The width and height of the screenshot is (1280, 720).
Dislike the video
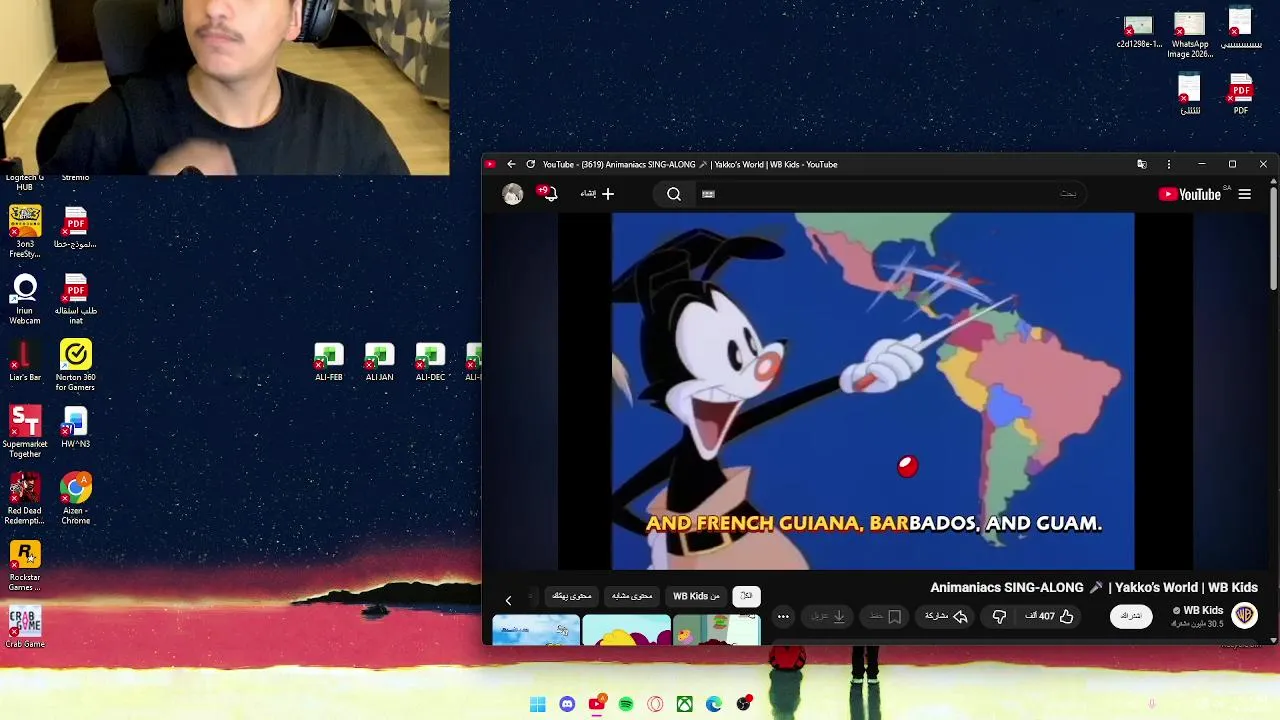pyautogui.click(x=999, y=616)
